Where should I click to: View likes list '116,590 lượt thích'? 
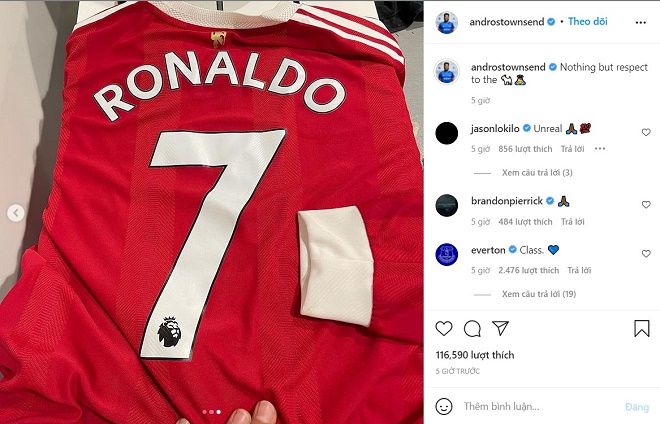click(475, 355)
